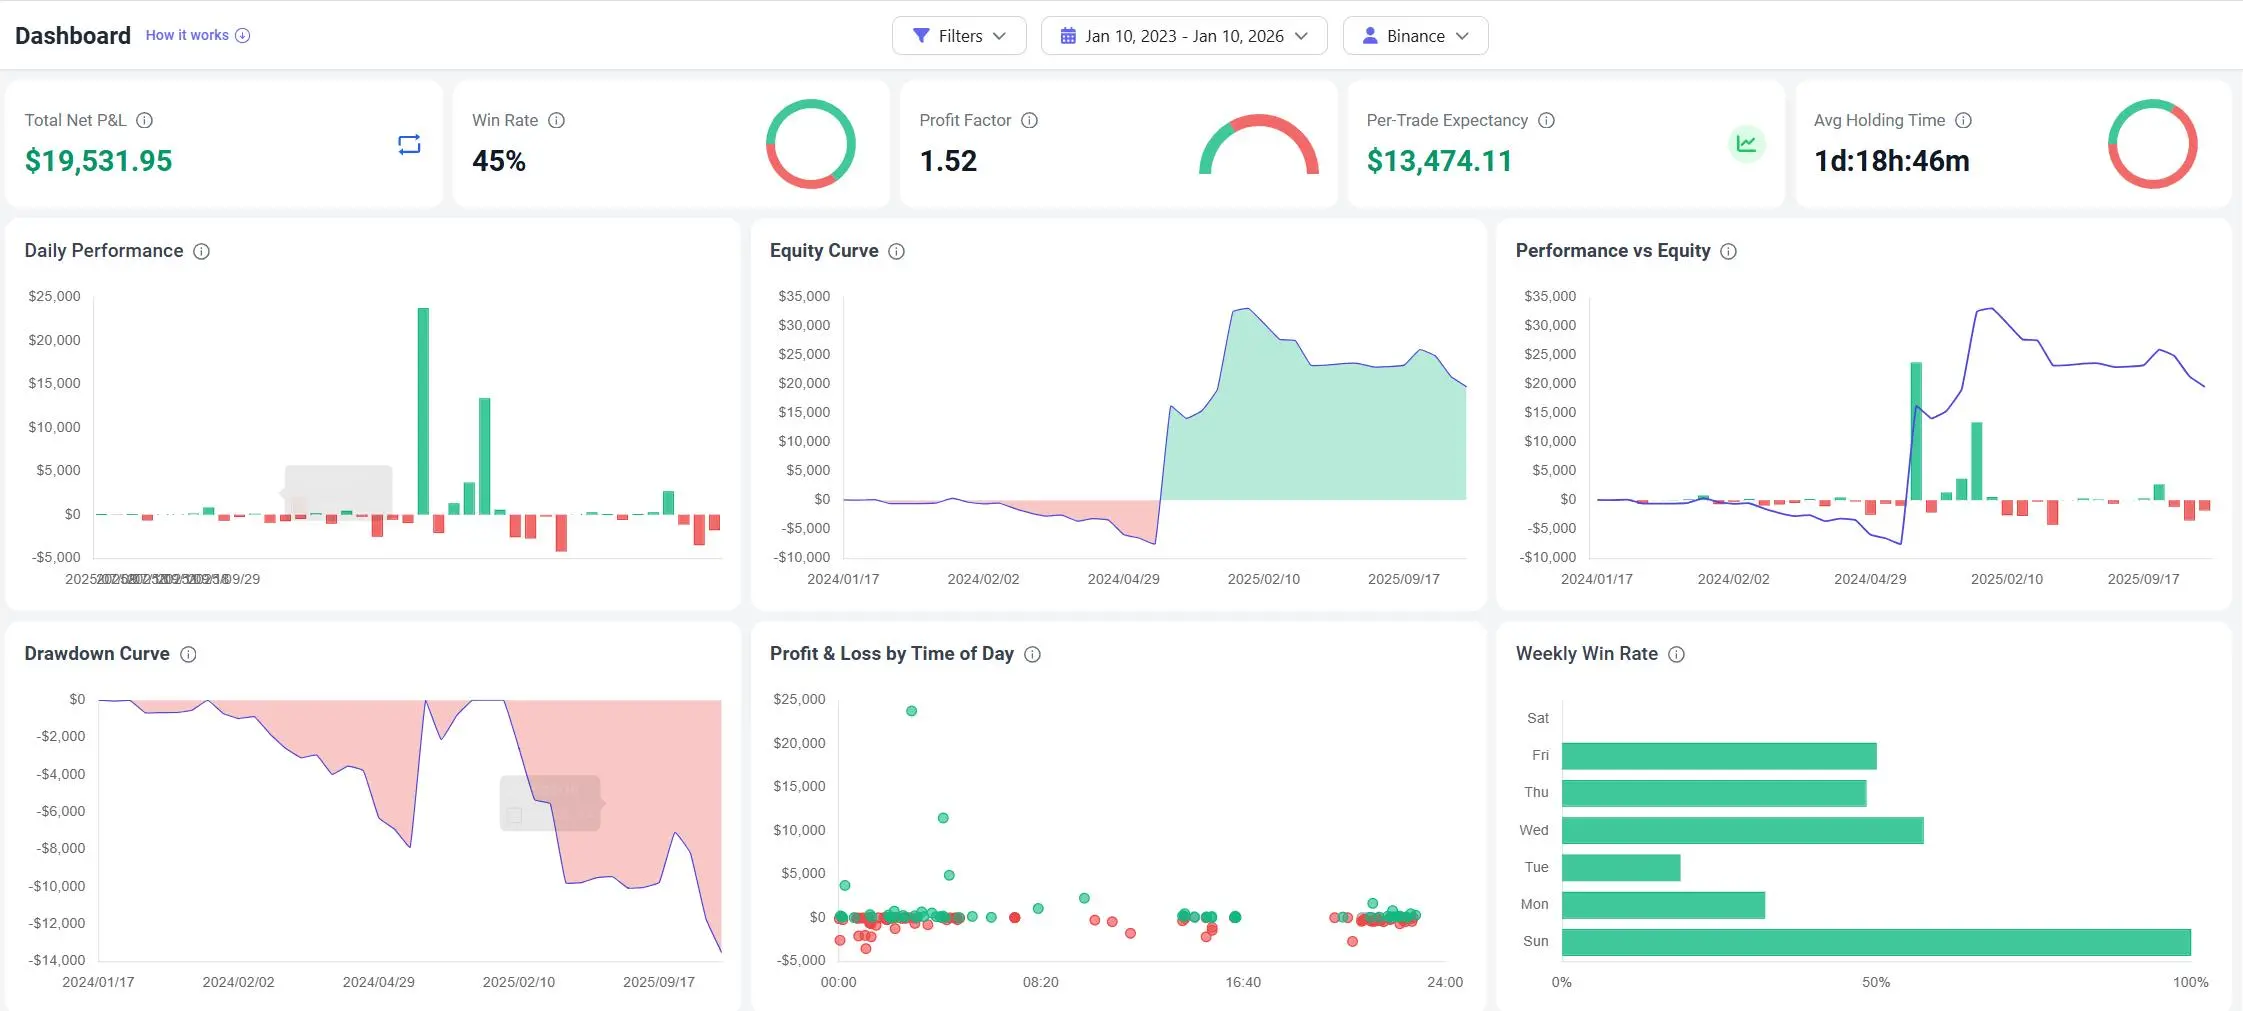Click the Win Rate donut gauge
This screenshot has height=1011, width=2243.
811,143
